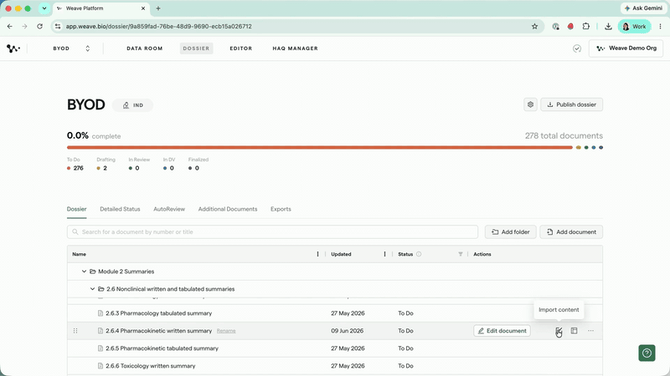Image resolution: width=670 pixels, height=376 pixels.
Task: Open the Updated column menu dots
Action: point(385,254)
